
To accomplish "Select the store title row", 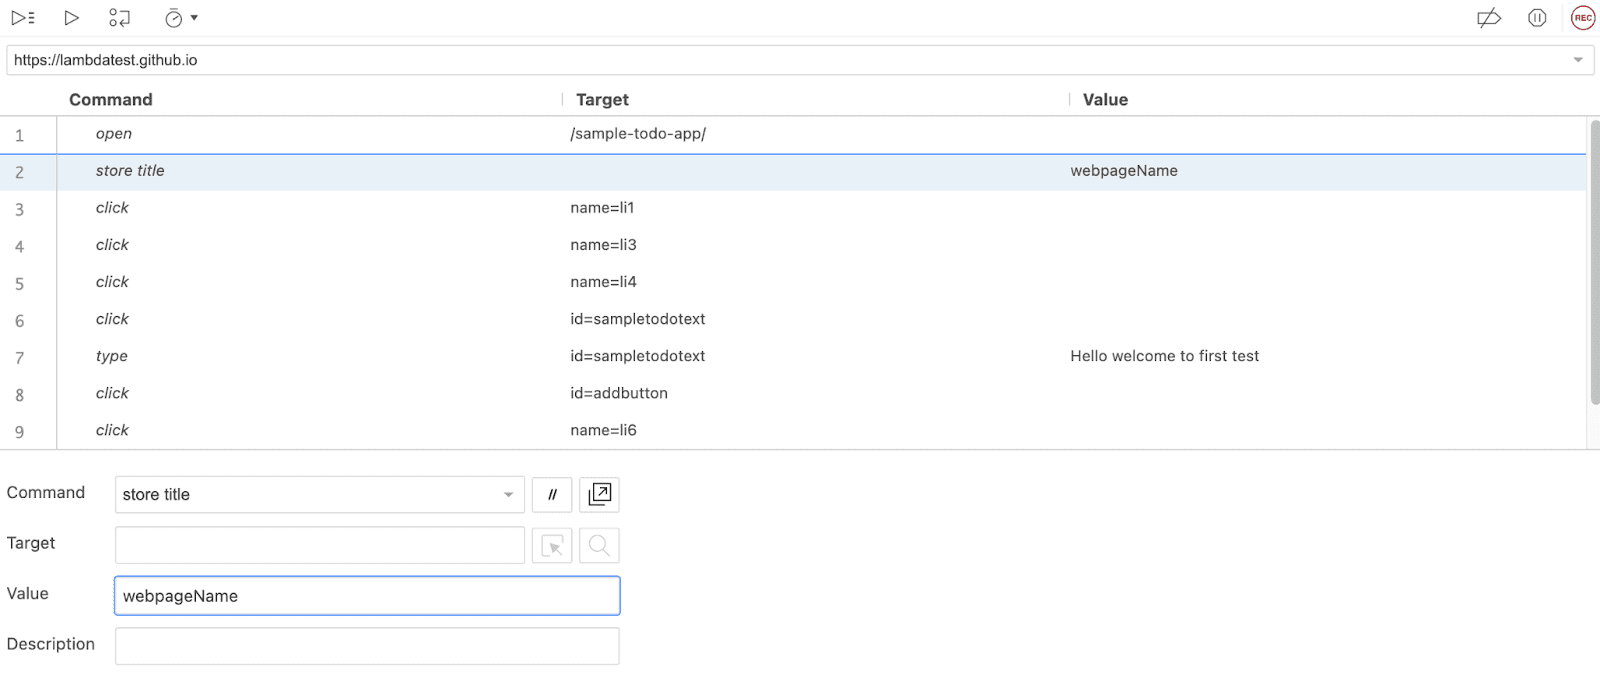I will (x=793, y=171).
